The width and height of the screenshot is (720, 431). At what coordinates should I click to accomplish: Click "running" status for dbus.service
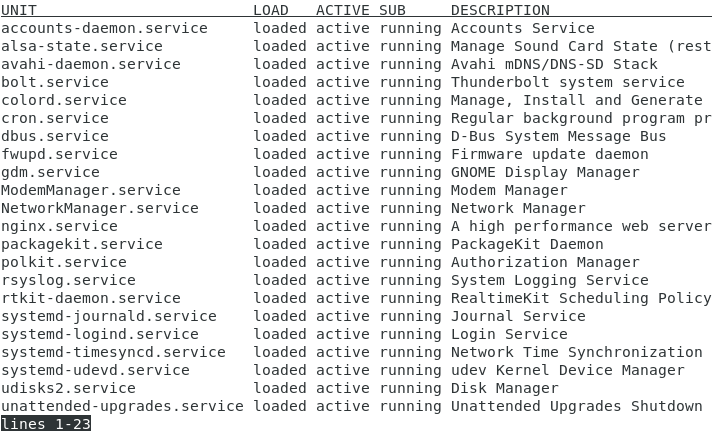point(410,136)
